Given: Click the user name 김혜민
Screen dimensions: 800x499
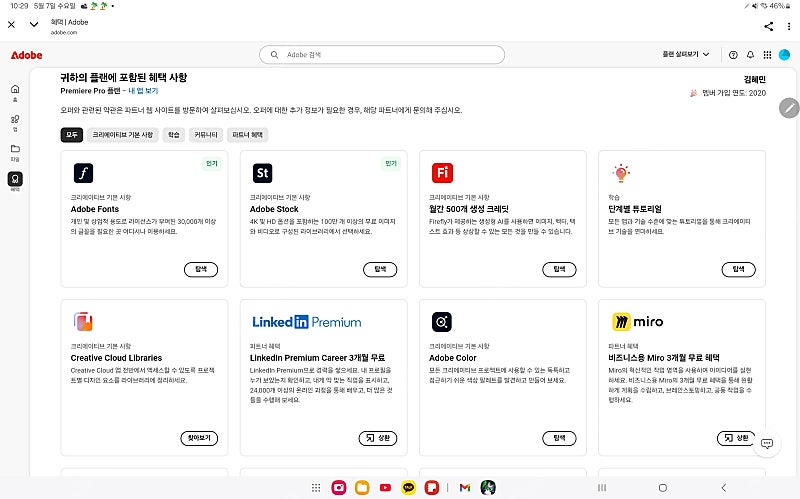Looking at the screenshot, I should pos(755,80).
